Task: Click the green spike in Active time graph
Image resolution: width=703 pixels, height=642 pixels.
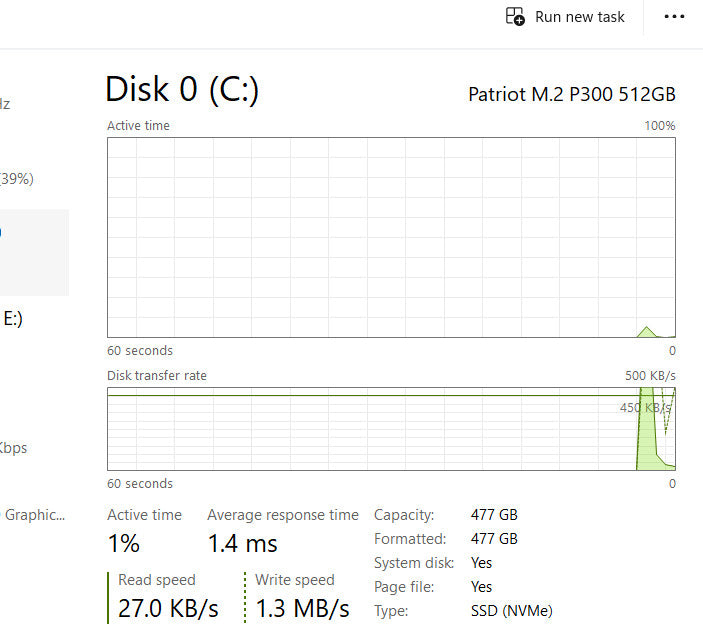Action: pyautogui.click(x=646, y=331)
